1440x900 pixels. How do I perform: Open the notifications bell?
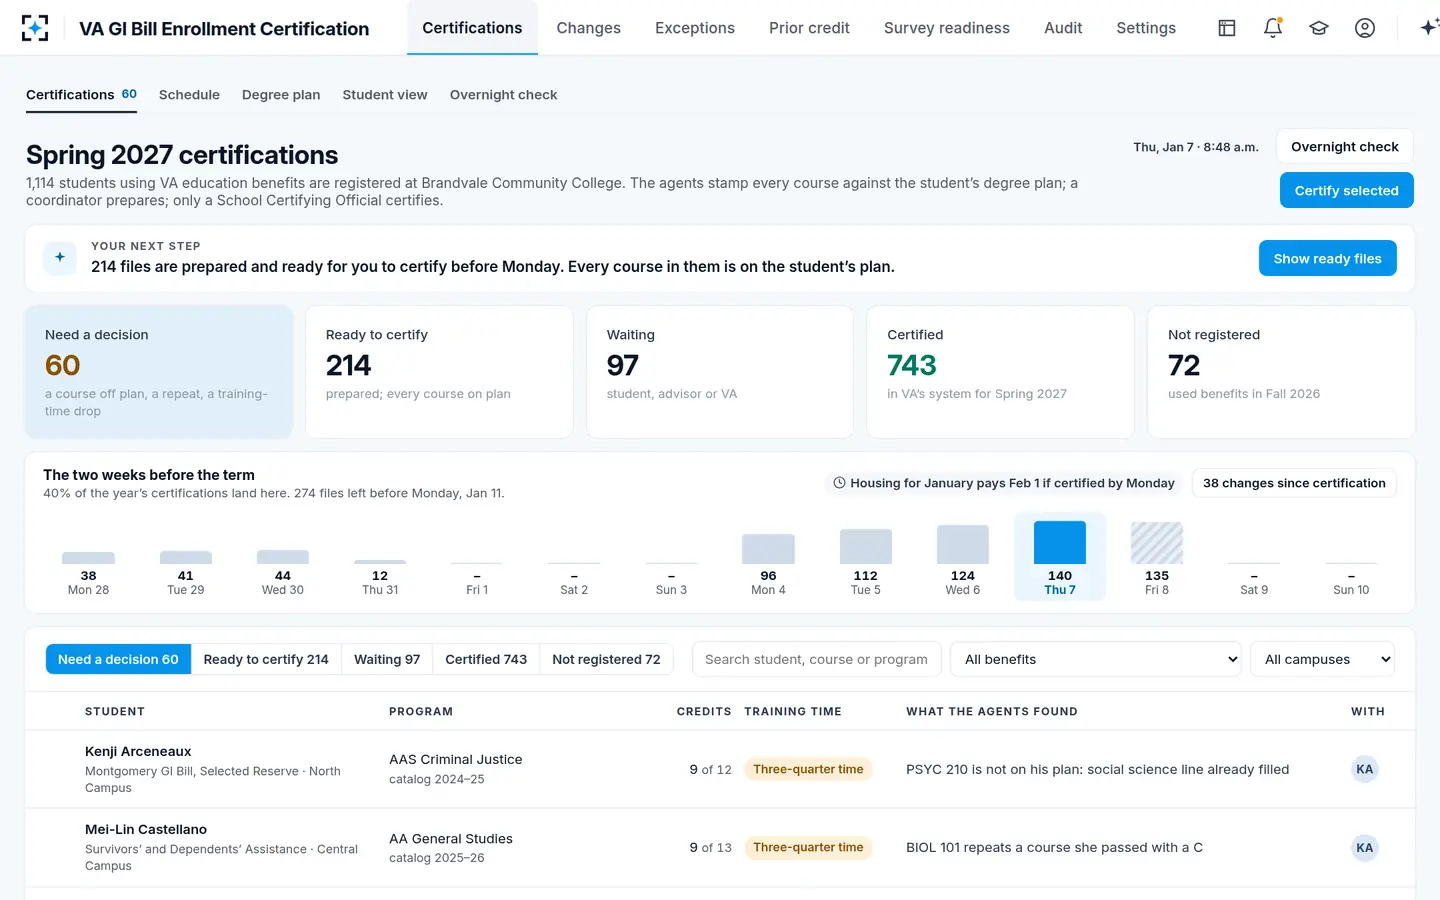pos(1273,28)
